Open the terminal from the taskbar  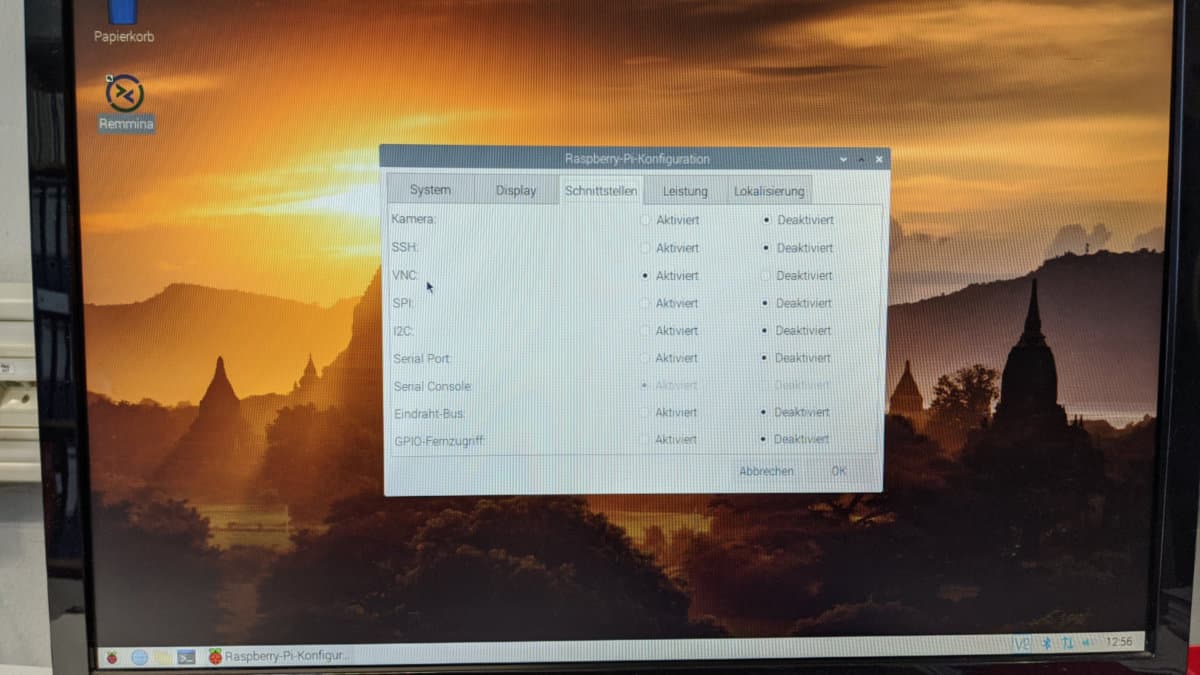[x=186, y=657]
